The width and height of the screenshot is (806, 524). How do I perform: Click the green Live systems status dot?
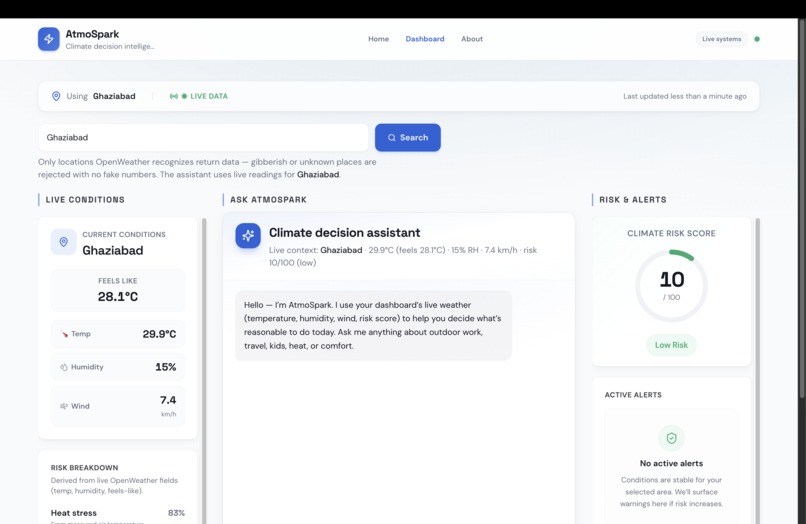tap(757, 39)
